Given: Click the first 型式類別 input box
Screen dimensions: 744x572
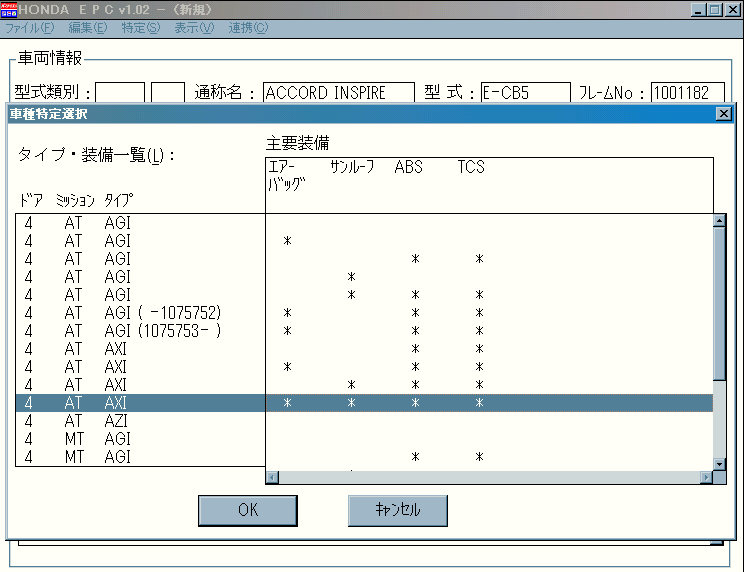Looking at the screenshot, I should click(120, 92).
